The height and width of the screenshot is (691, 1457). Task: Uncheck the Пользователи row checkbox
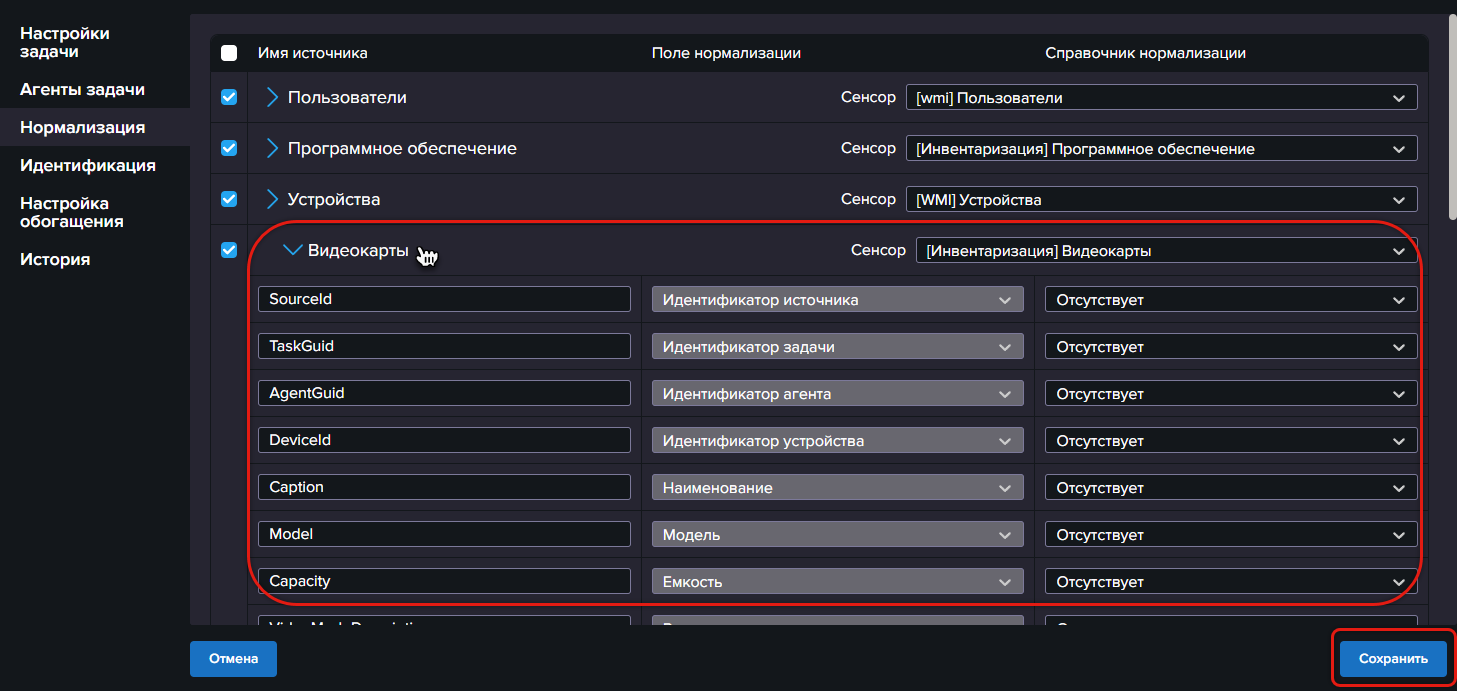(229, 97)
